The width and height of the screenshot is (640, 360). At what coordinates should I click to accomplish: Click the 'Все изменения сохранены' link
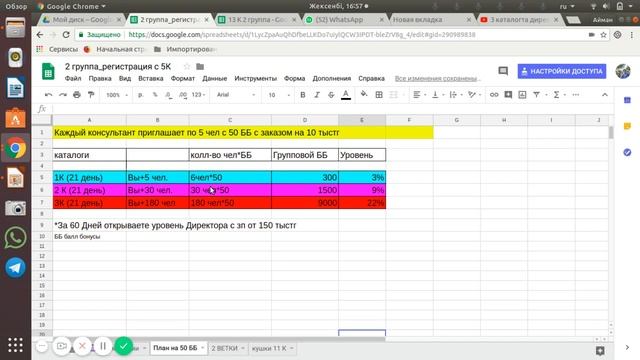point(437,78)
